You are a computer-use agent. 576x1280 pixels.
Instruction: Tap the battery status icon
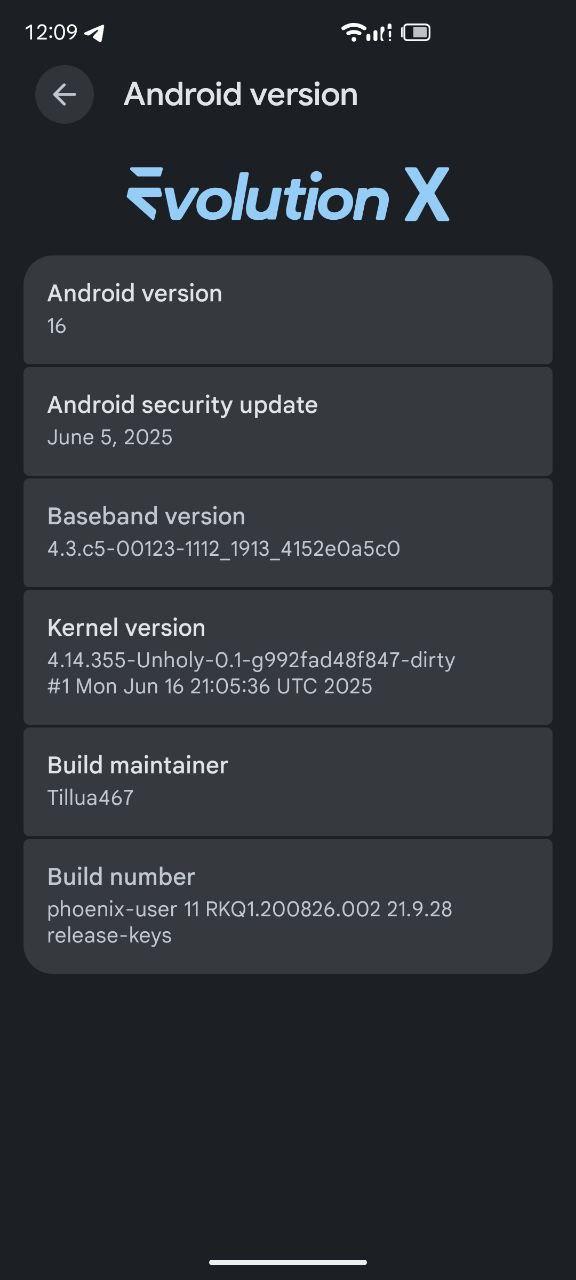[417, 32]
